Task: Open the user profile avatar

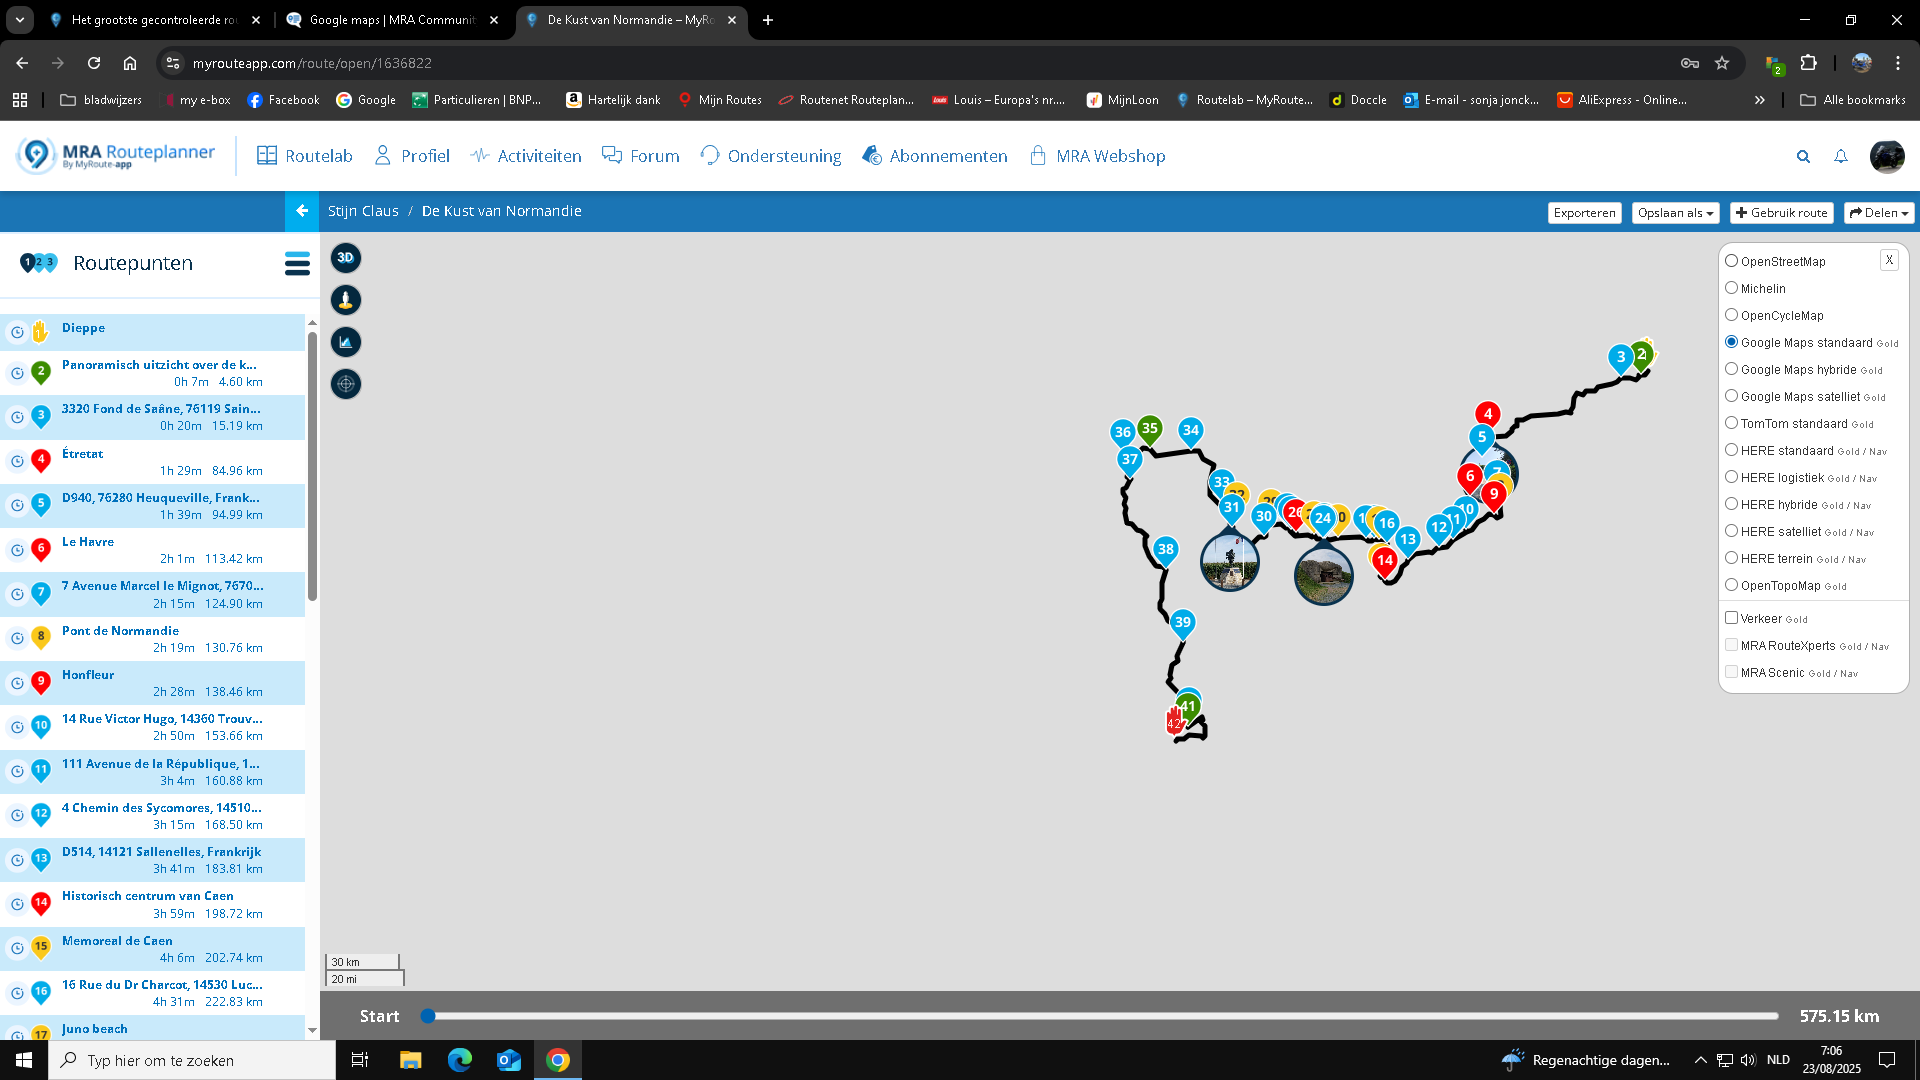Action: pyautogui.click(x=1887, y=156)
